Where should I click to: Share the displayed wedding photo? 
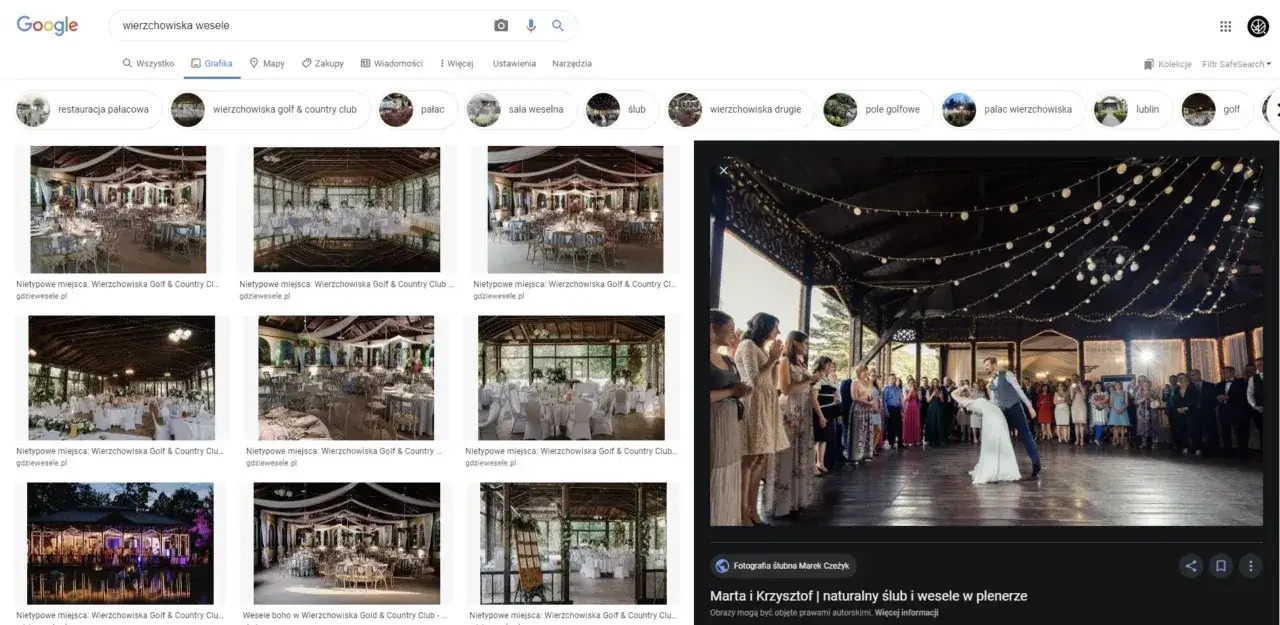(x=1190, y=565)
